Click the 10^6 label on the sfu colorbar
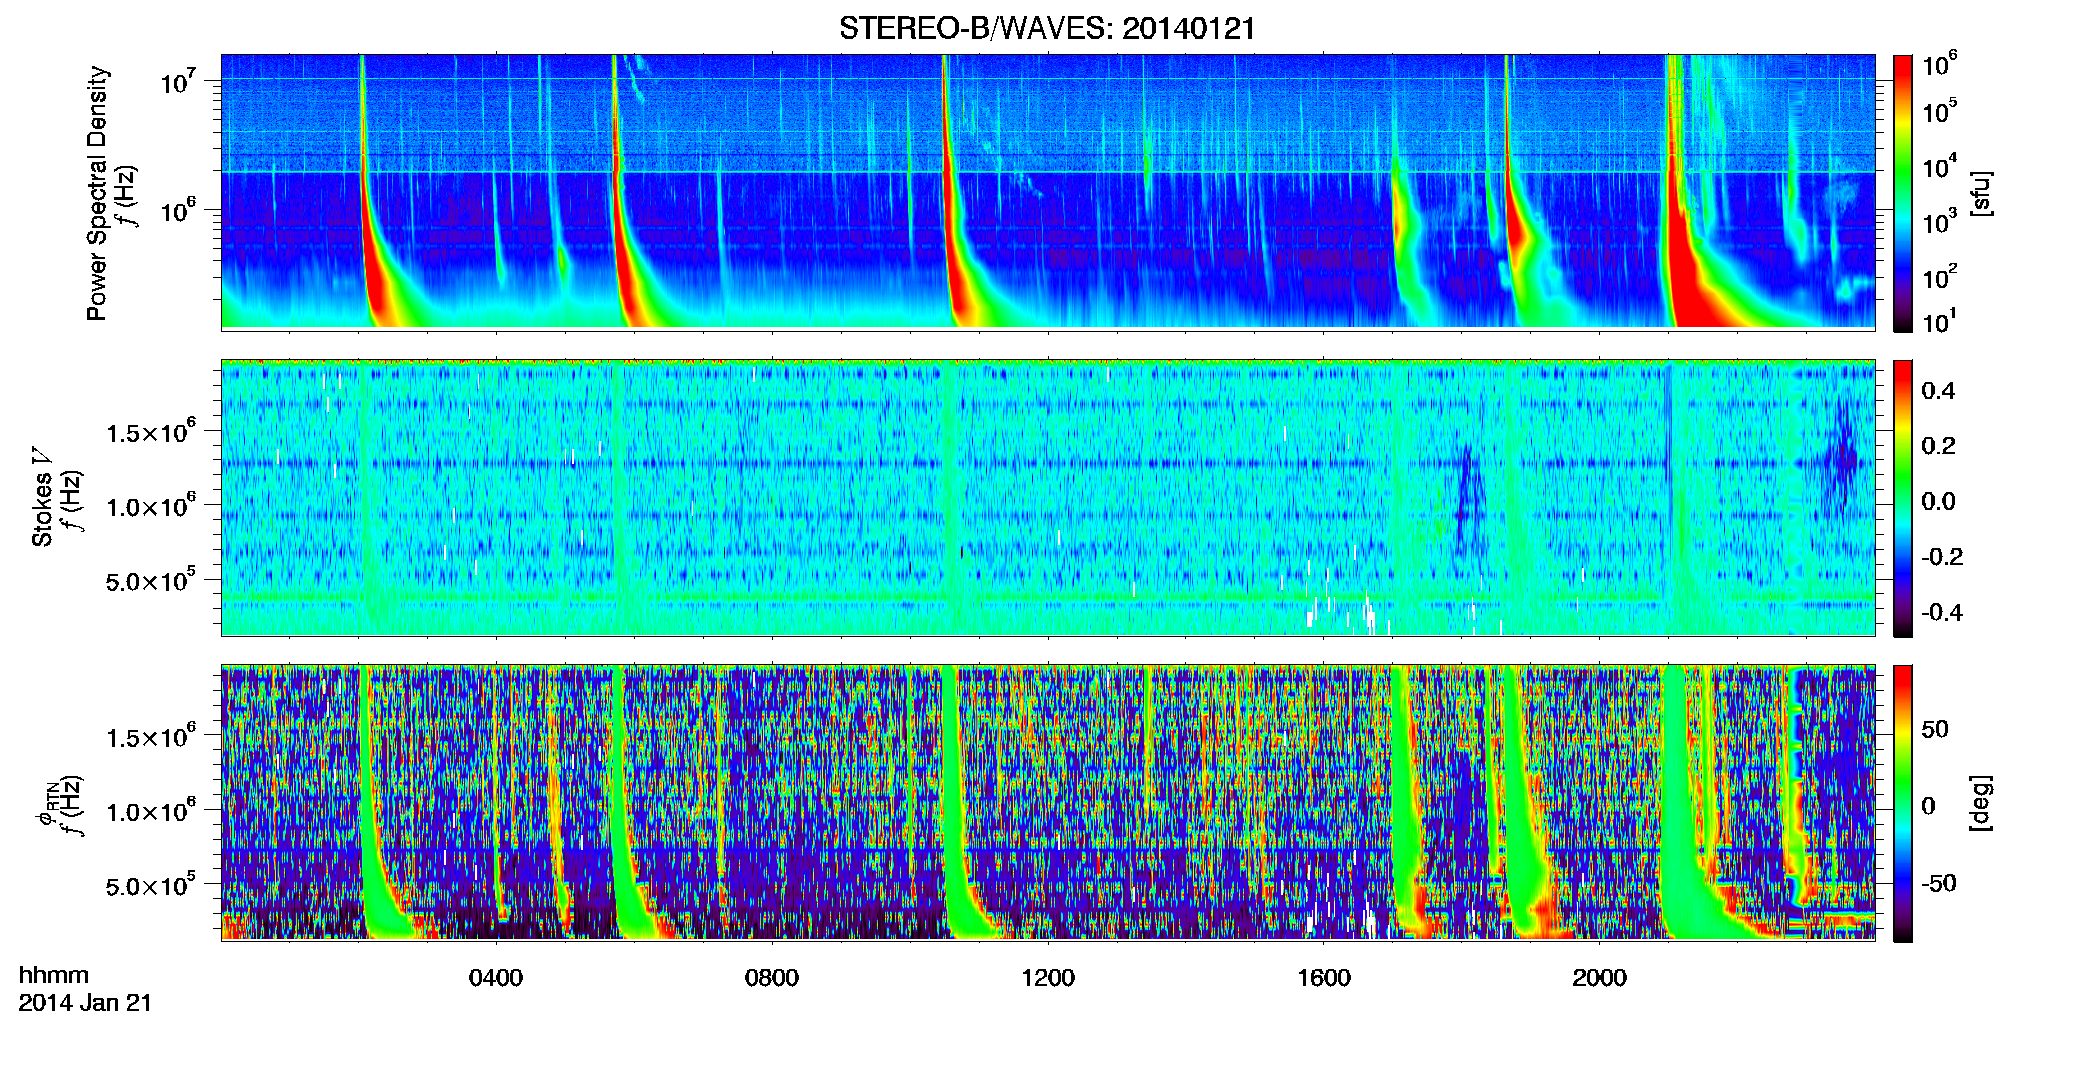This screenshot has width=2096, height=1080. coord(1940,65)
